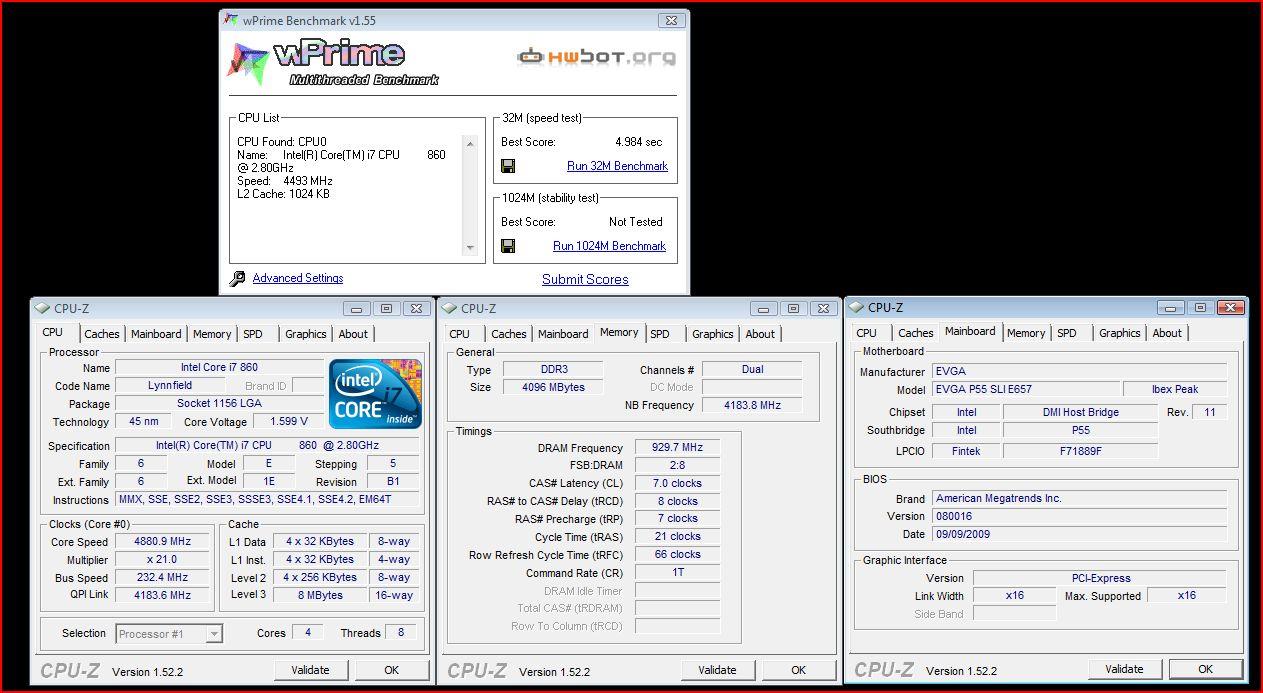Click the Row Refresh Cycle Time 66 clocks
Screen dimensions: 1263x693
coord(677,554)
